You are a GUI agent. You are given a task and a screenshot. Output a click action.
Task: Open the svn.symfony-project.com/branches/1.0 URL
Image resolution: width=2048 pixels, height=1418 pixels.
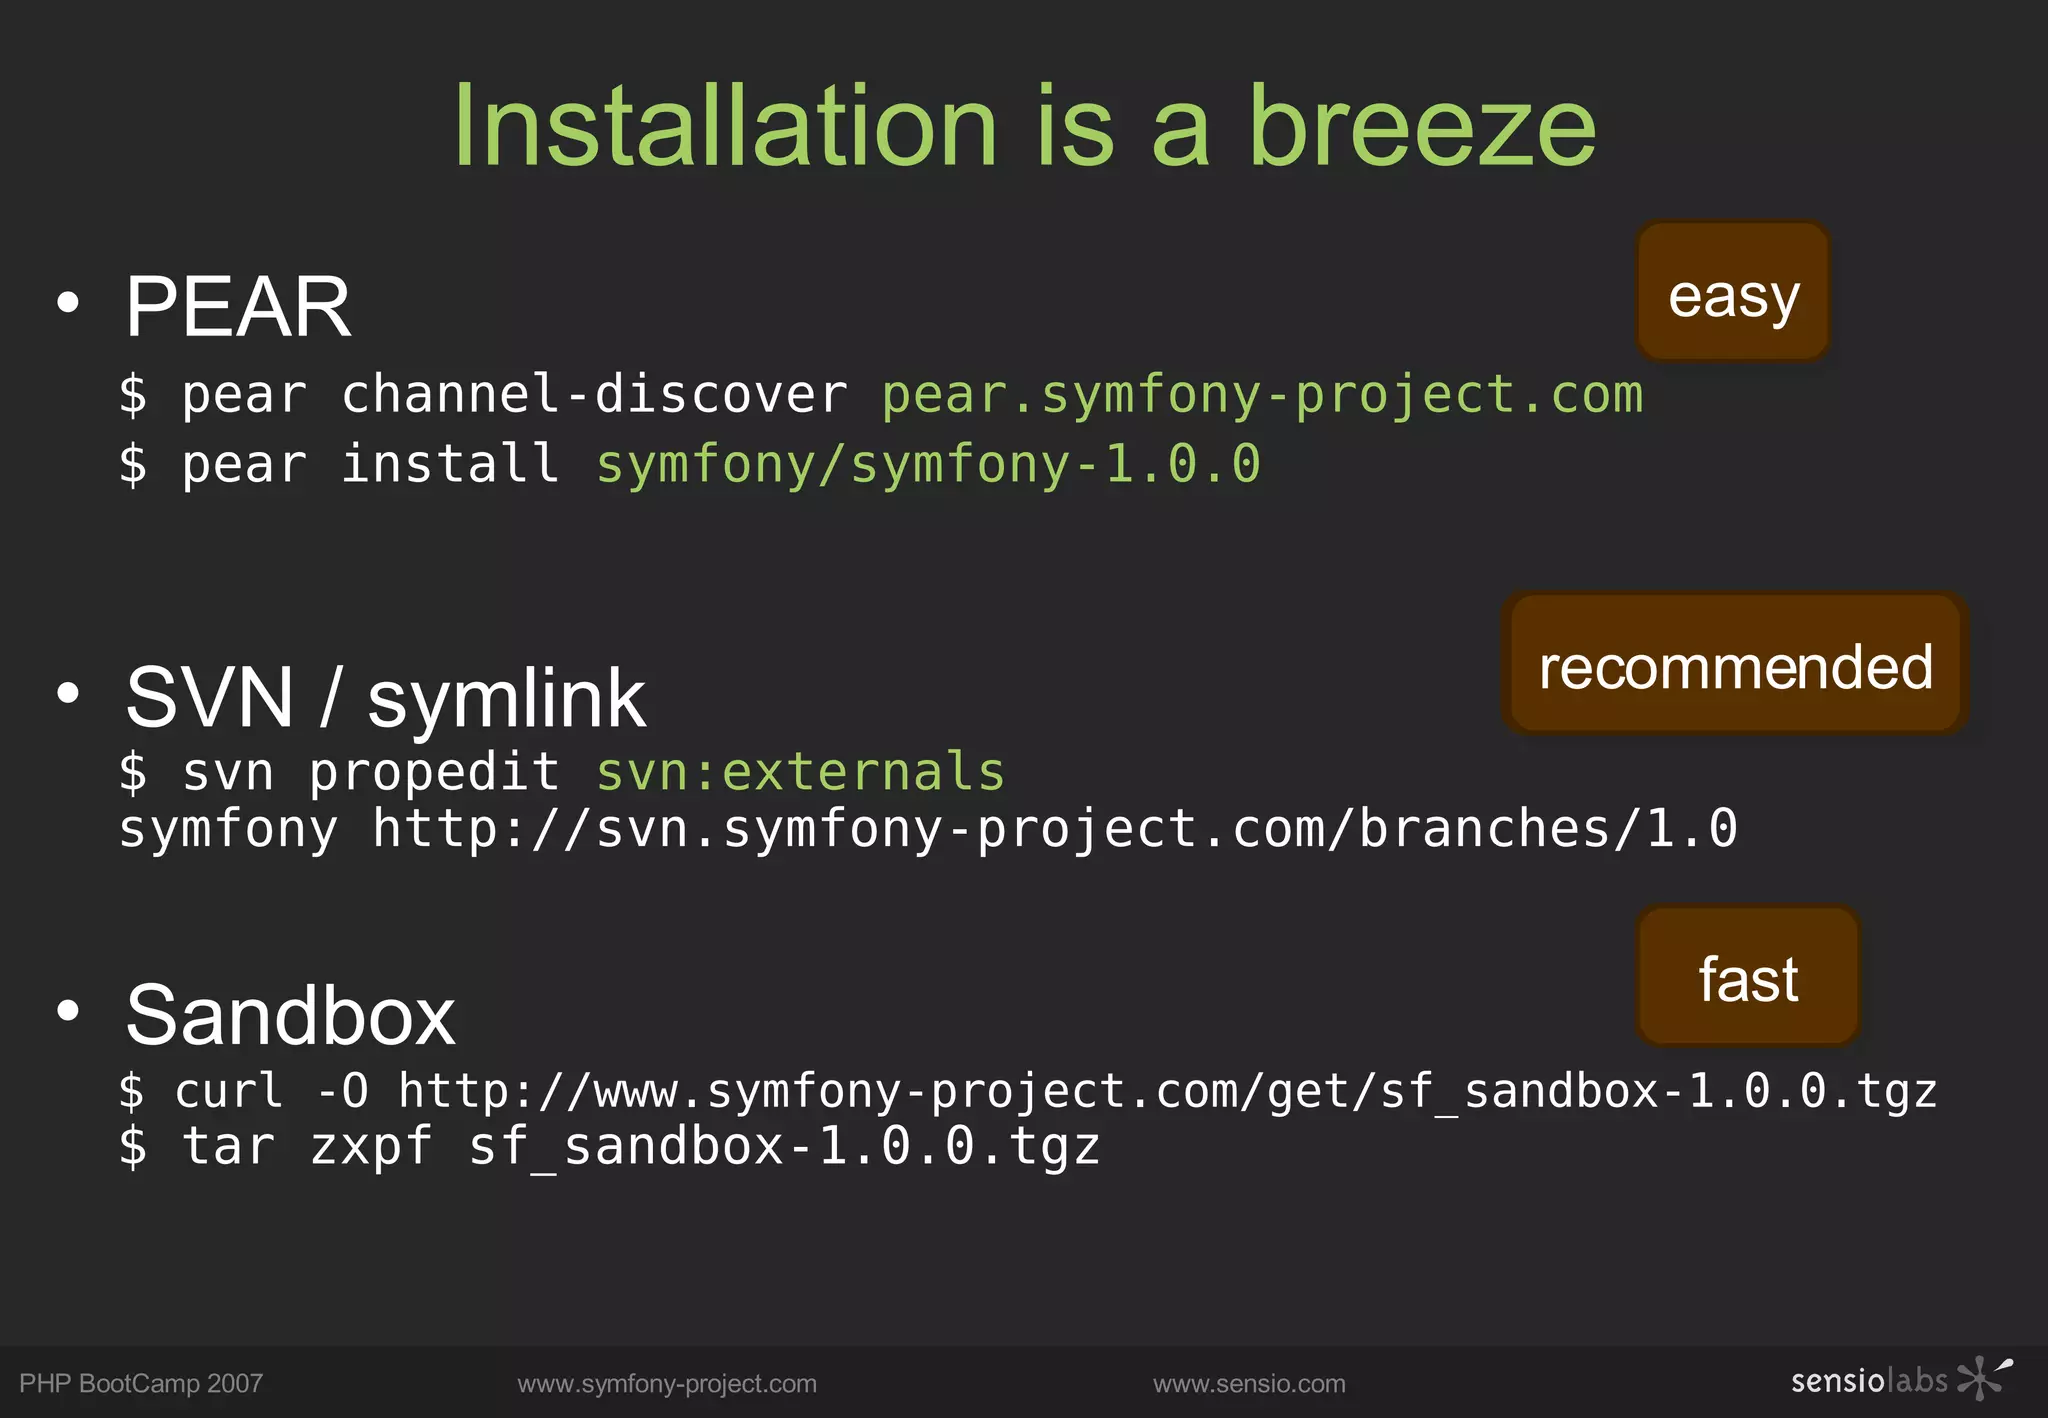point(1055,829)
